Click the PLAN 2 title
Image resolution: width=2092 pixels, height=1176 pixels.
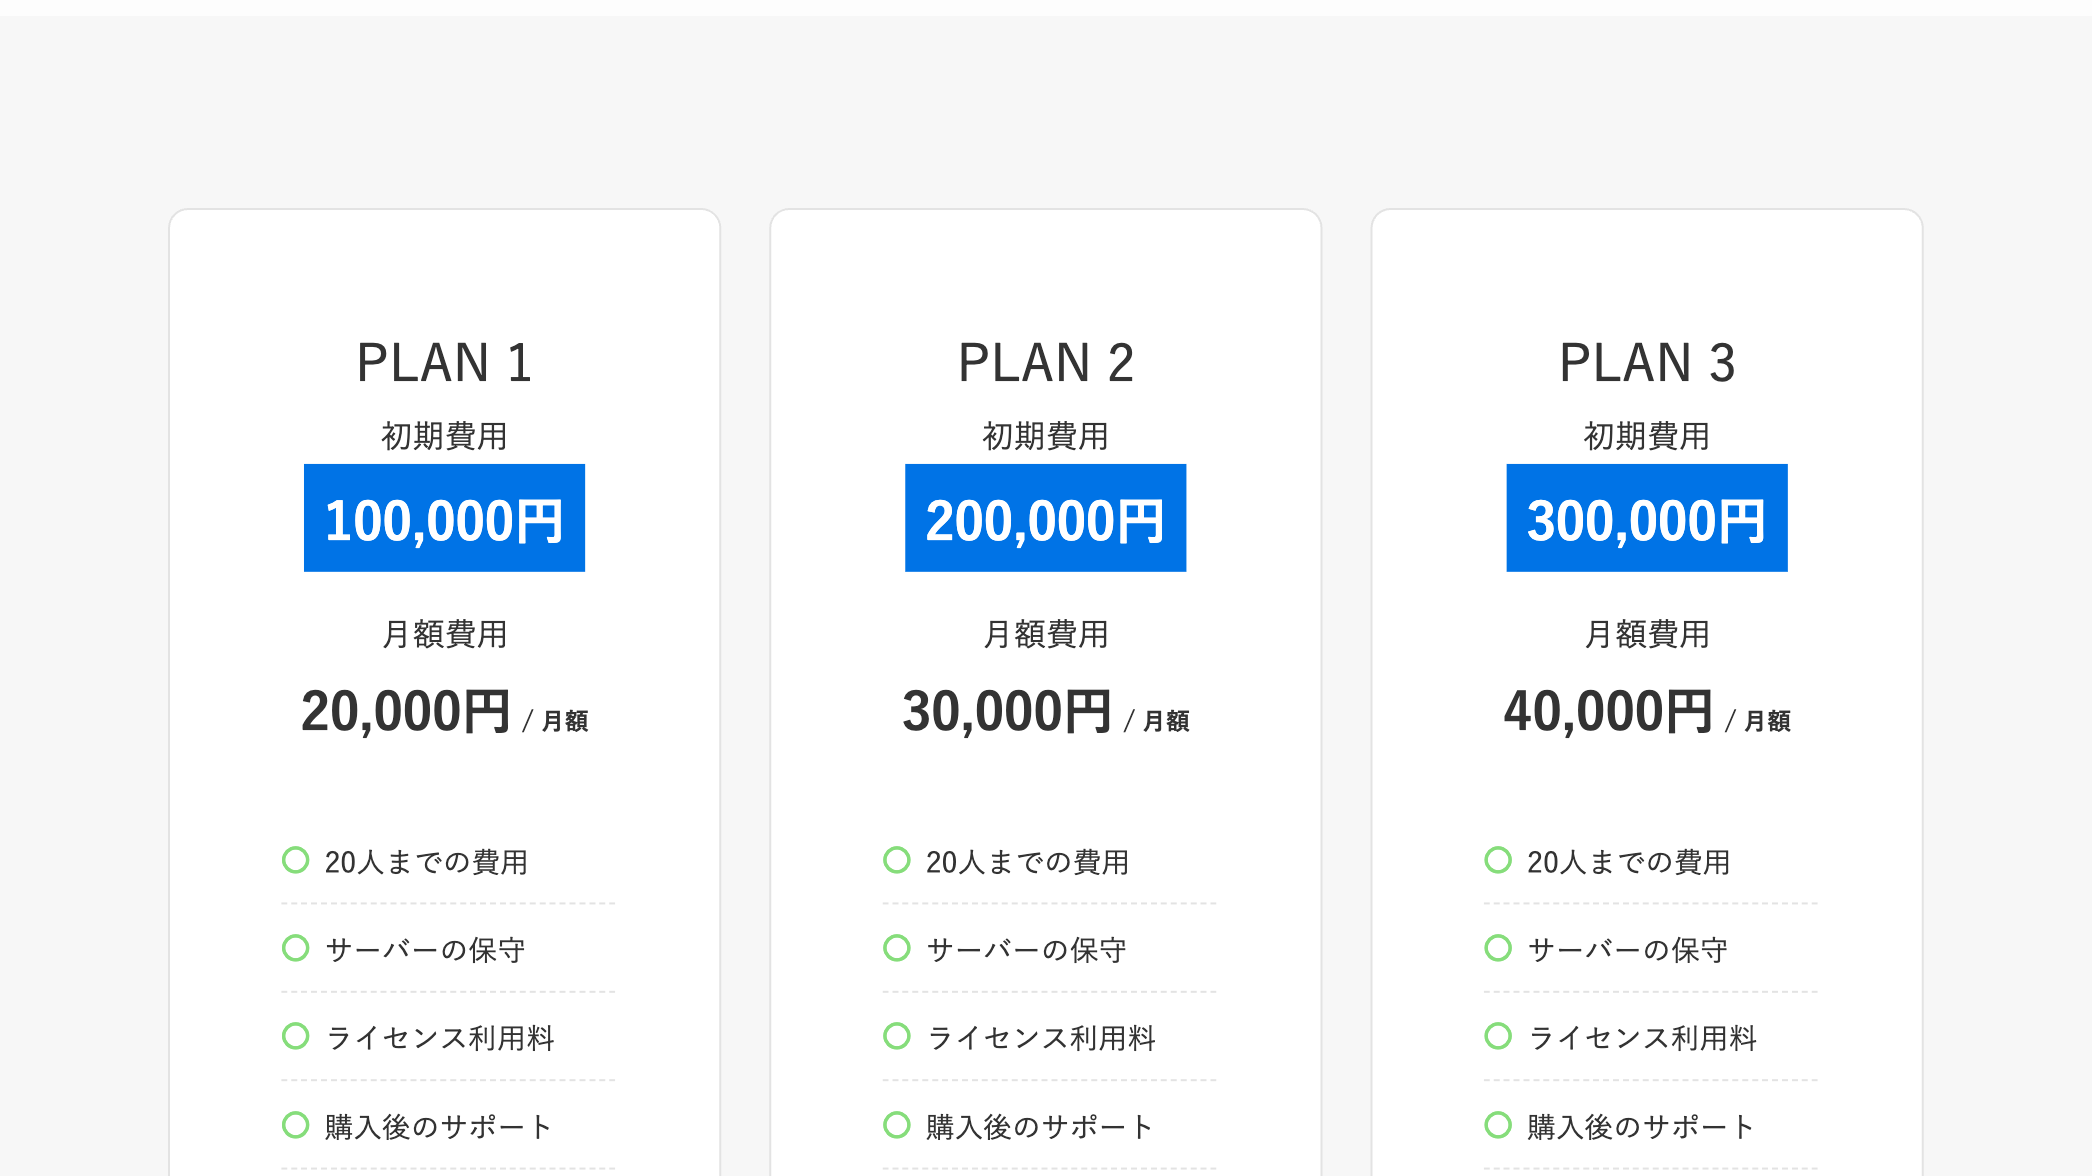pos(1045,362)
